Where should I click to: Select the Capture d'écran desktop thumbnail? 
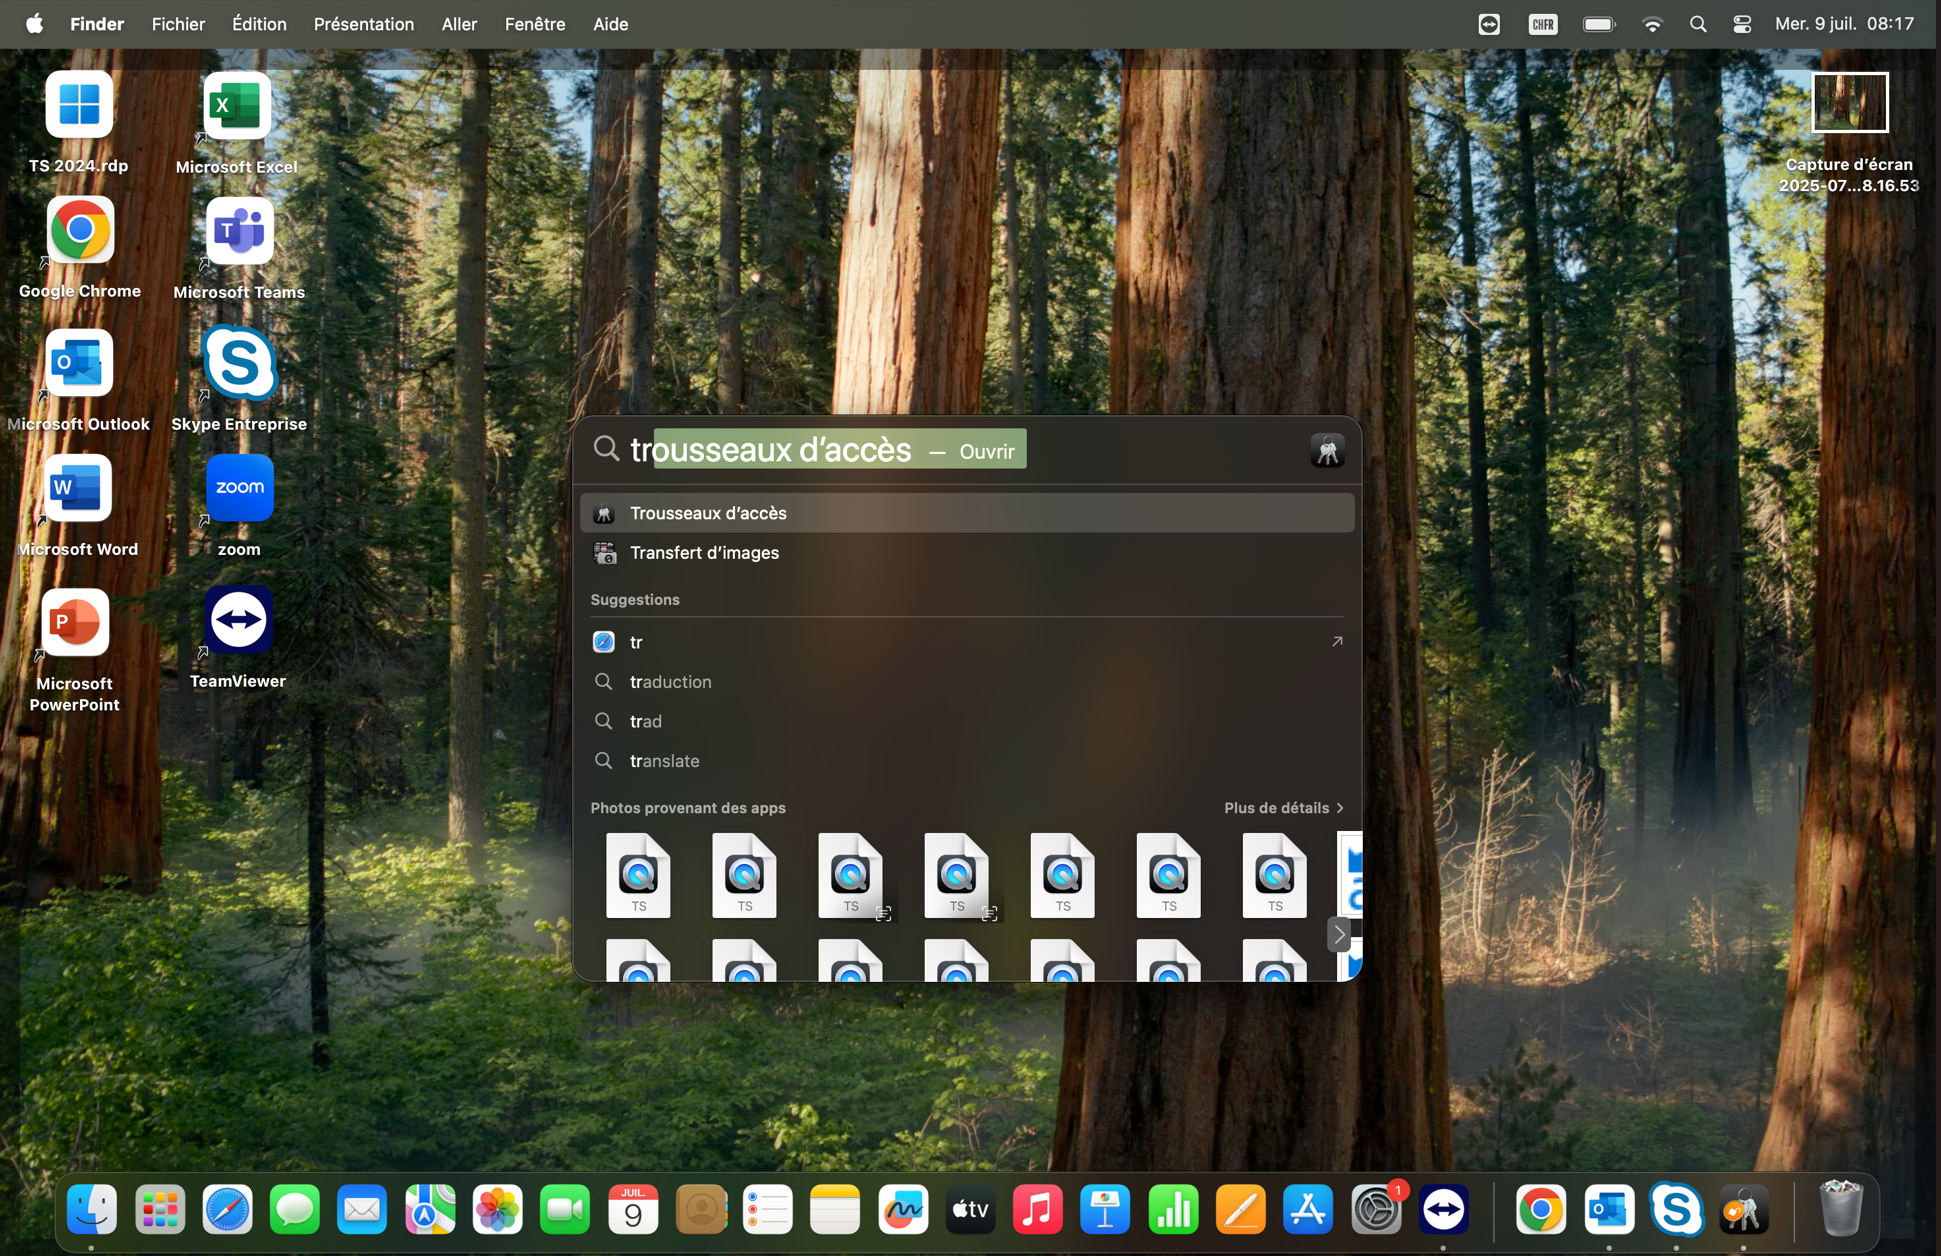(1849, 103)
